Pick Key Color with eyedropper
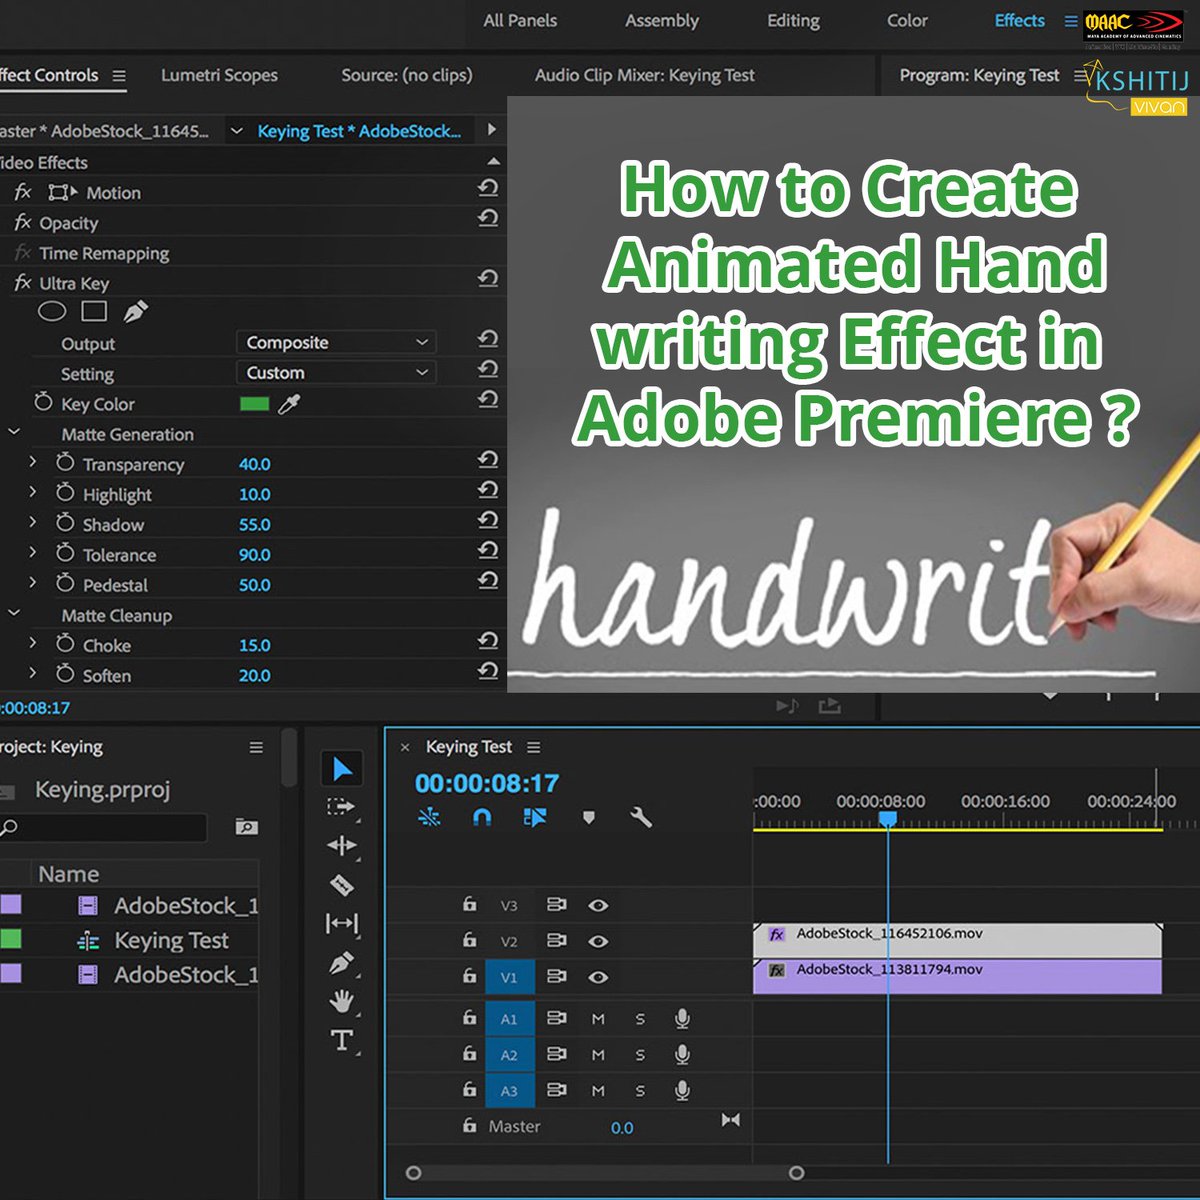 (x=289, y=404)
